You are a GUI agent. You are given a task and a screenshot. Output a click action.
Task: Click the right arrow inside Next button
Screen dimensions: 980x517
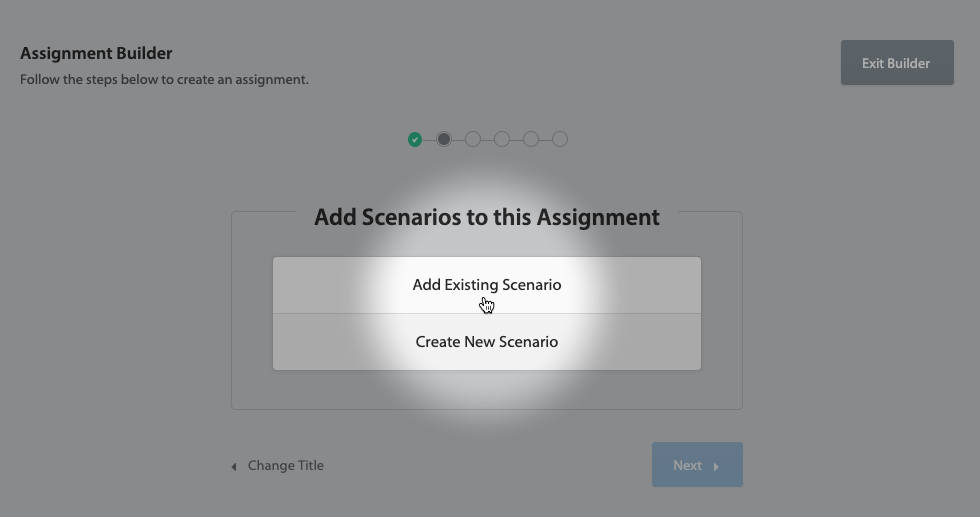716,466
